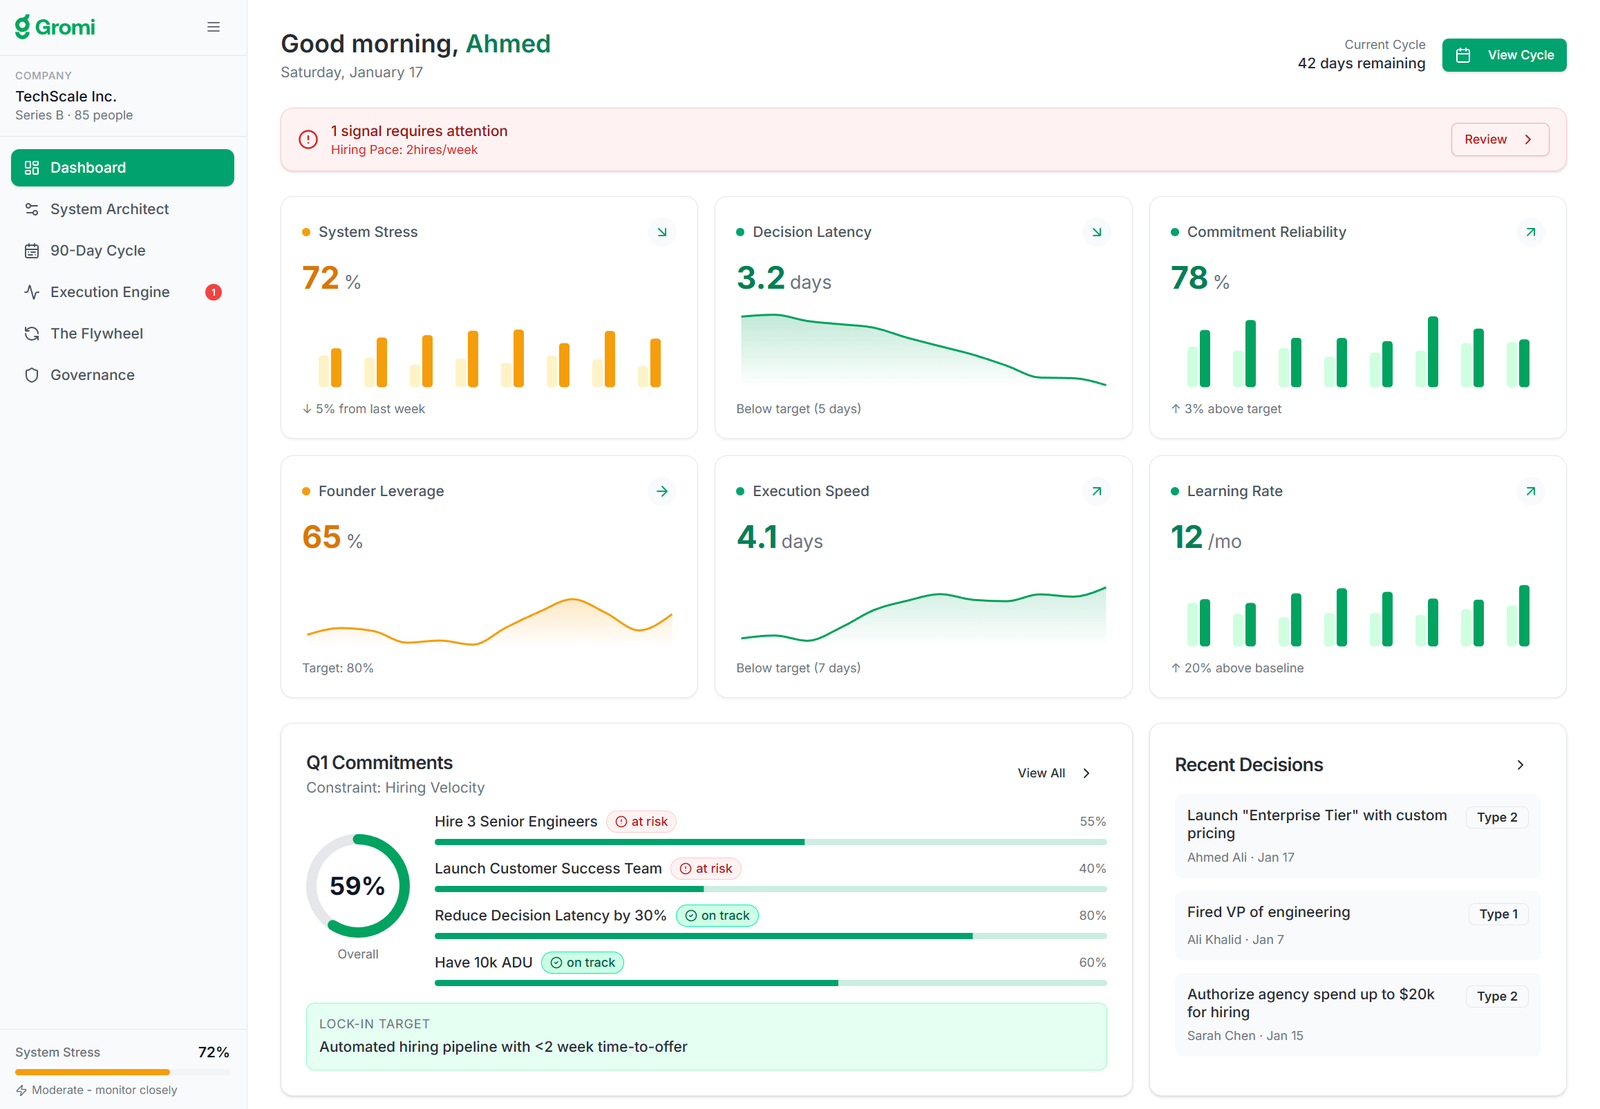The image size is (1600, 1109).
Task: Click System Stress progress bar in sidebar
Action: (x=122, y=1072)
